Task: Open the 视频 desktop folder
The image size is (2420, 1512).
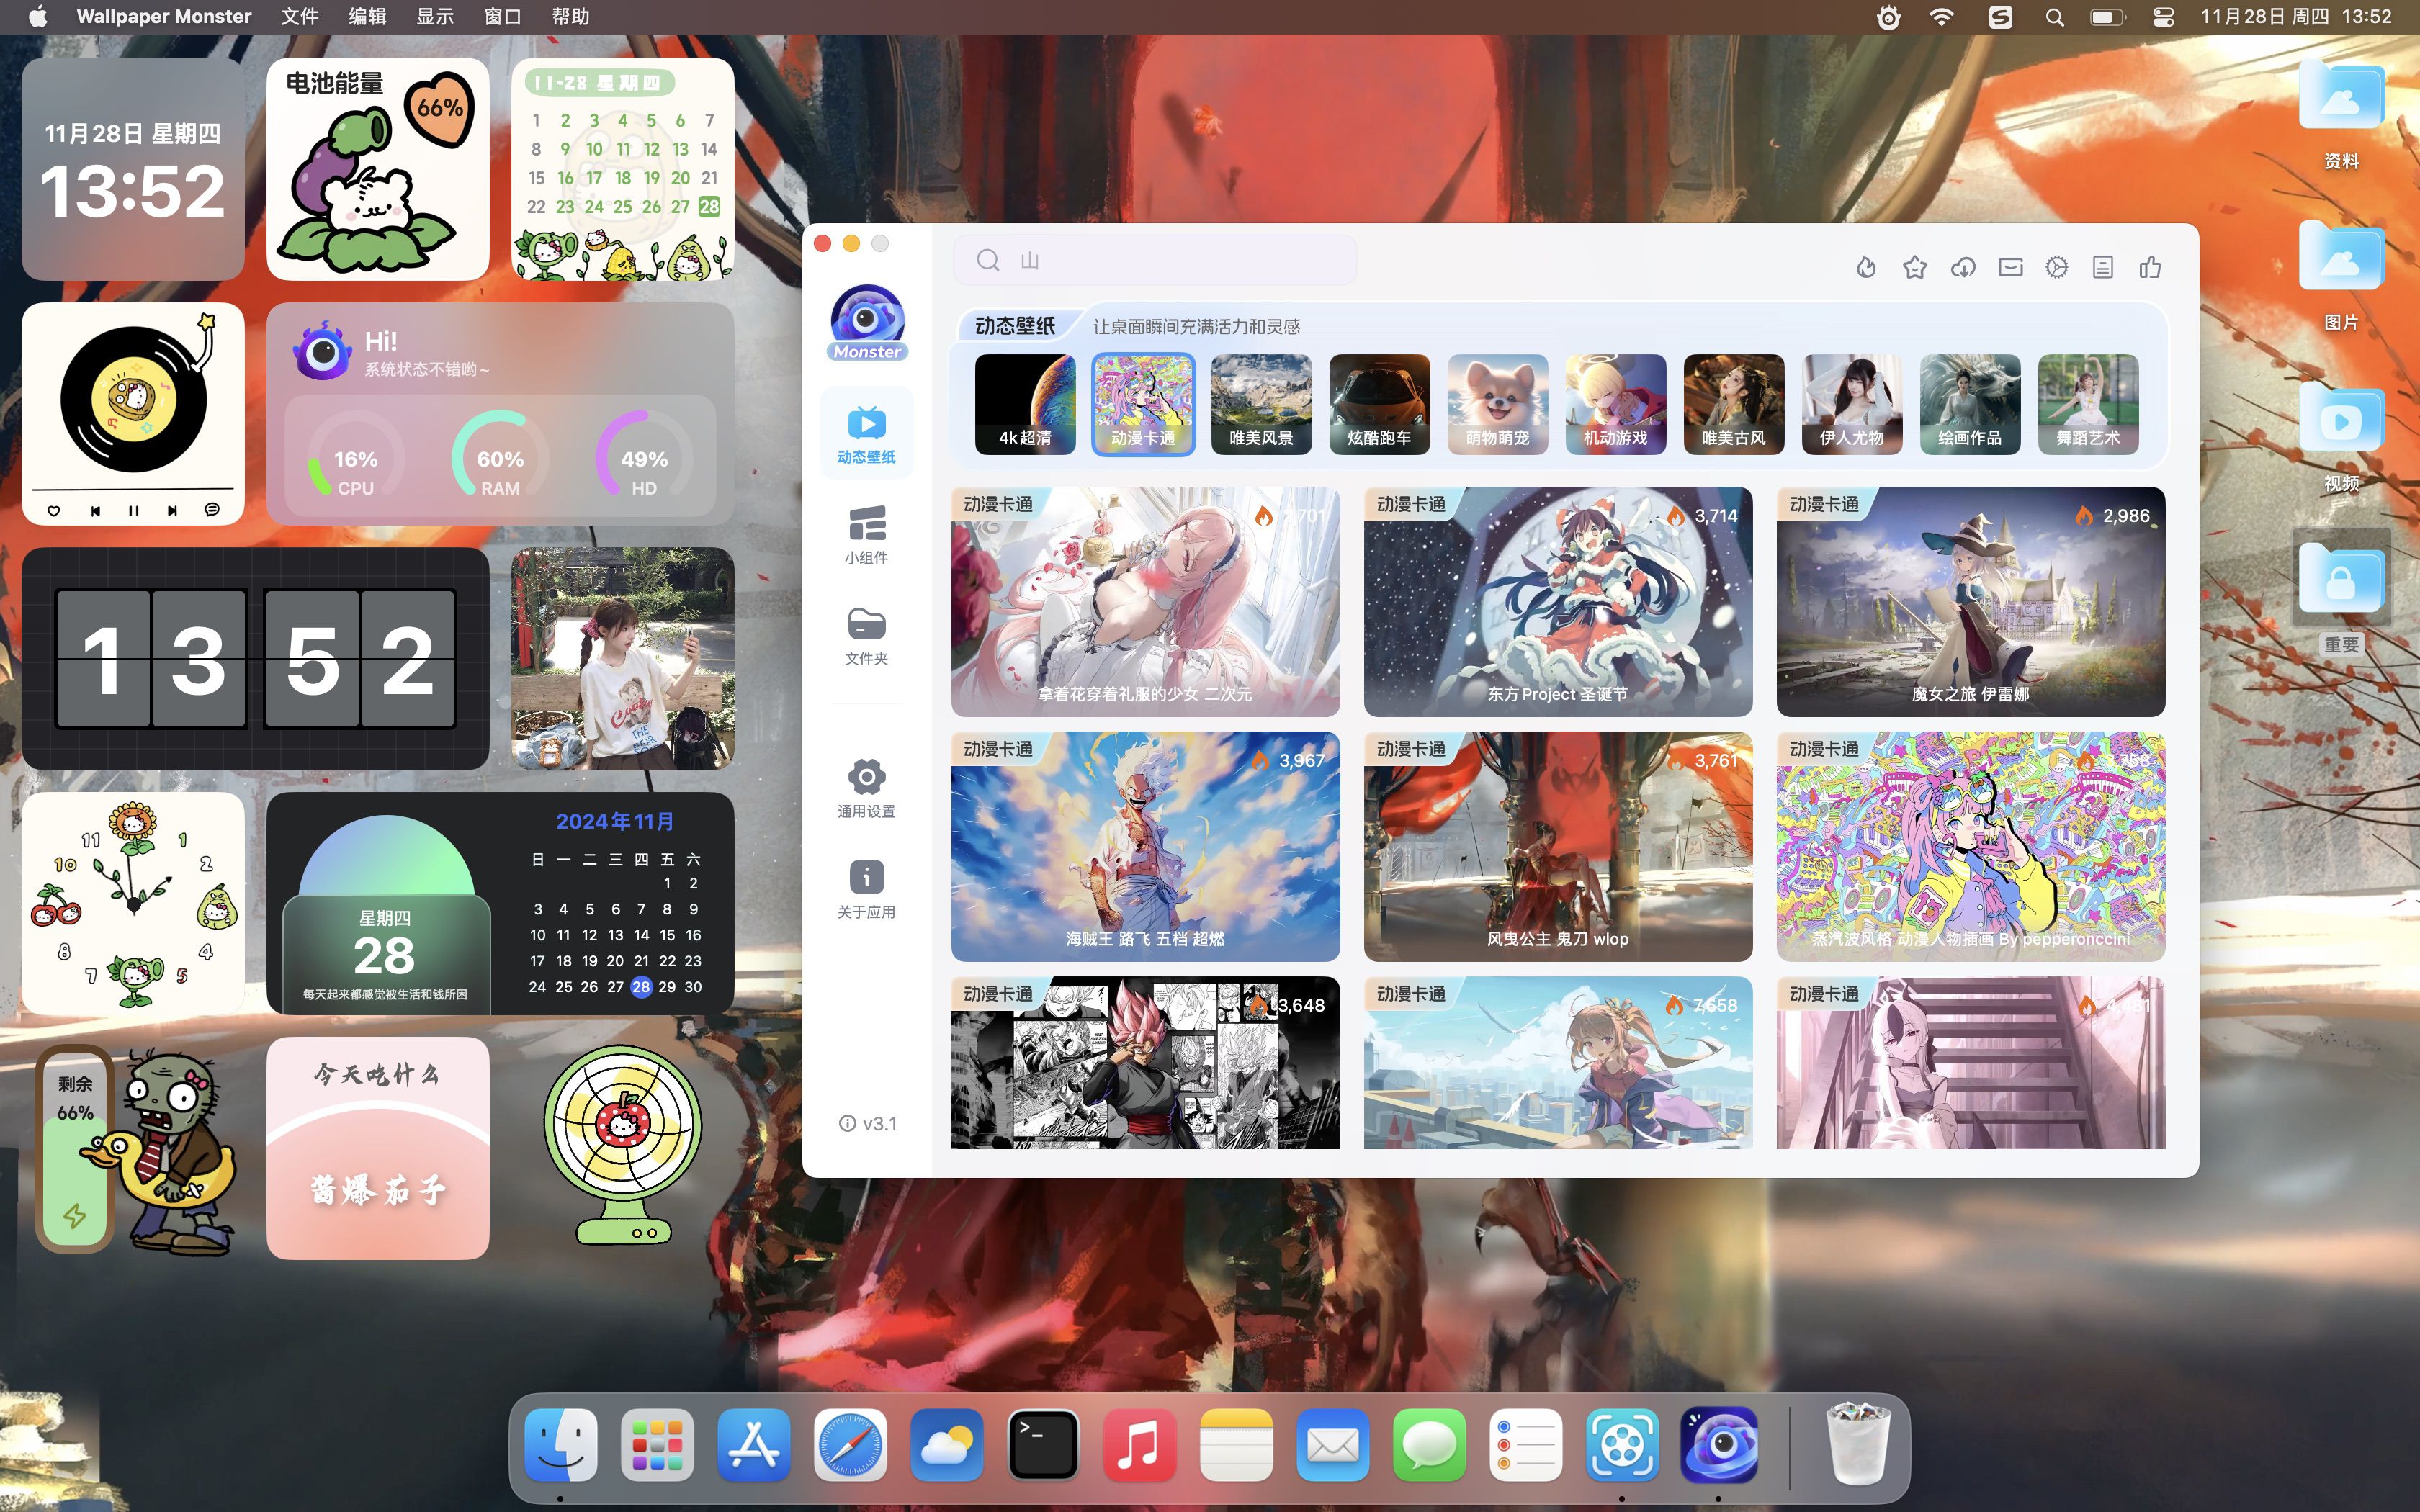Action: [x=2341, y=436]
